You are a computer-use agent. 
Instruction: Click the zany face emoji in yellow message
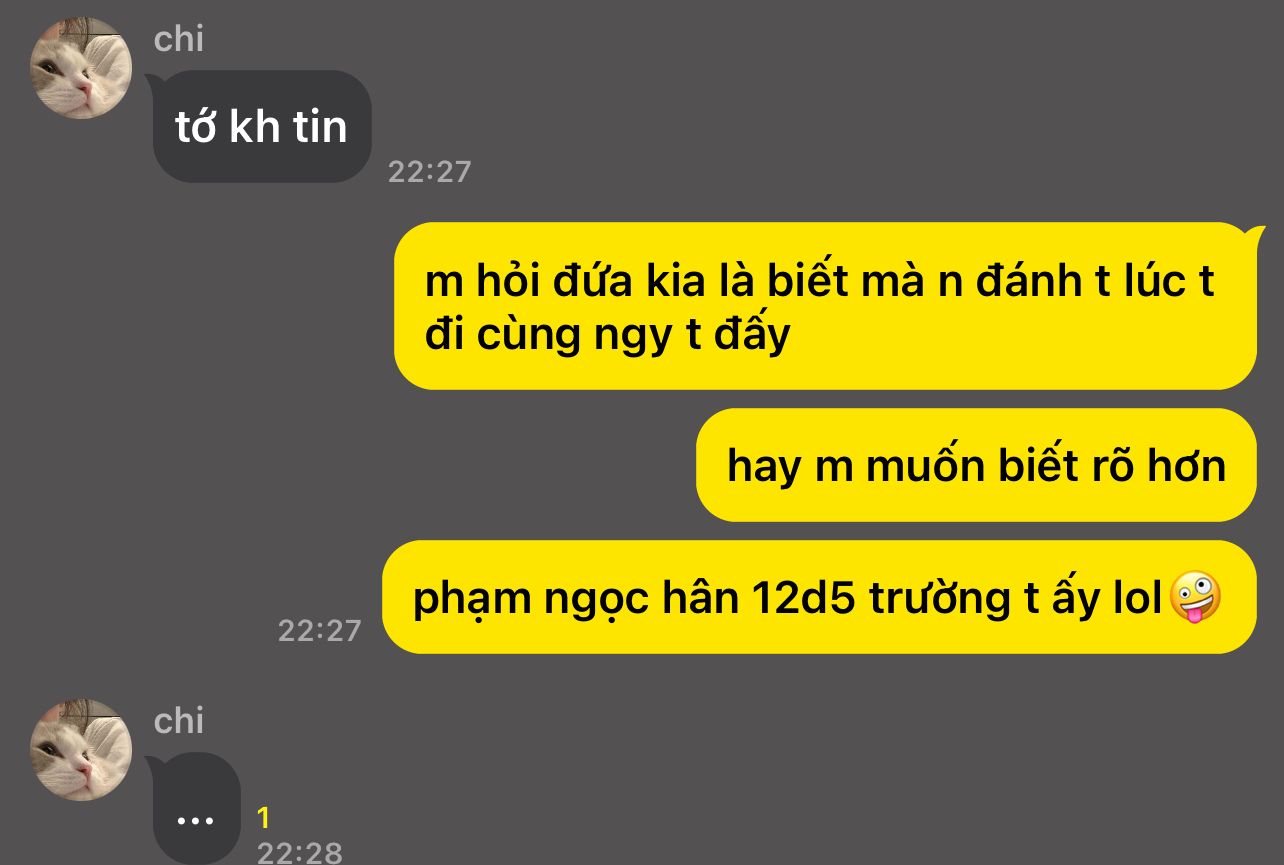1195,598
